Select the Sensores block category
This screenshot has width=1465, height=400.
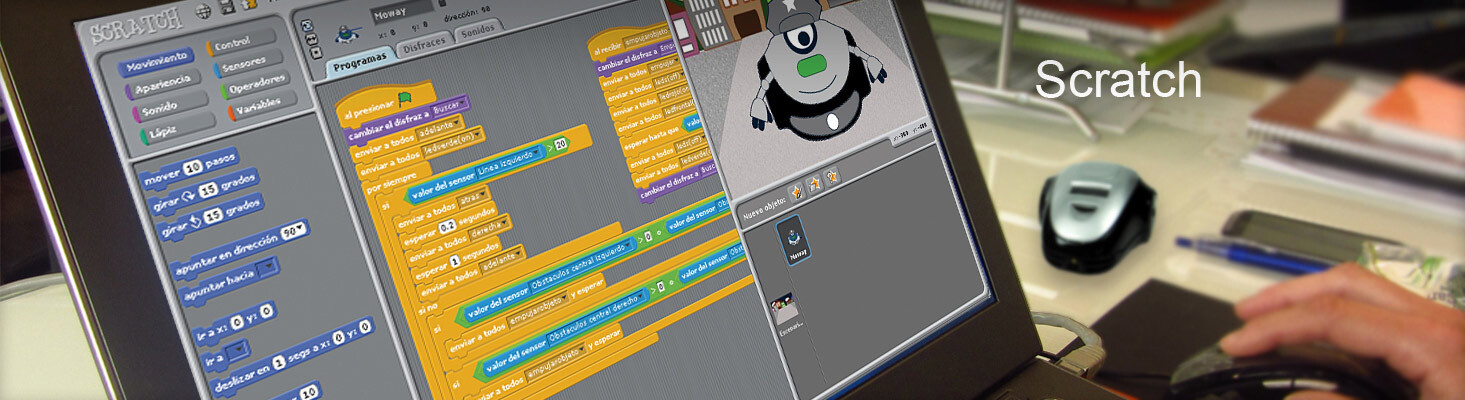pyautogui.click(x=247, y=65)
